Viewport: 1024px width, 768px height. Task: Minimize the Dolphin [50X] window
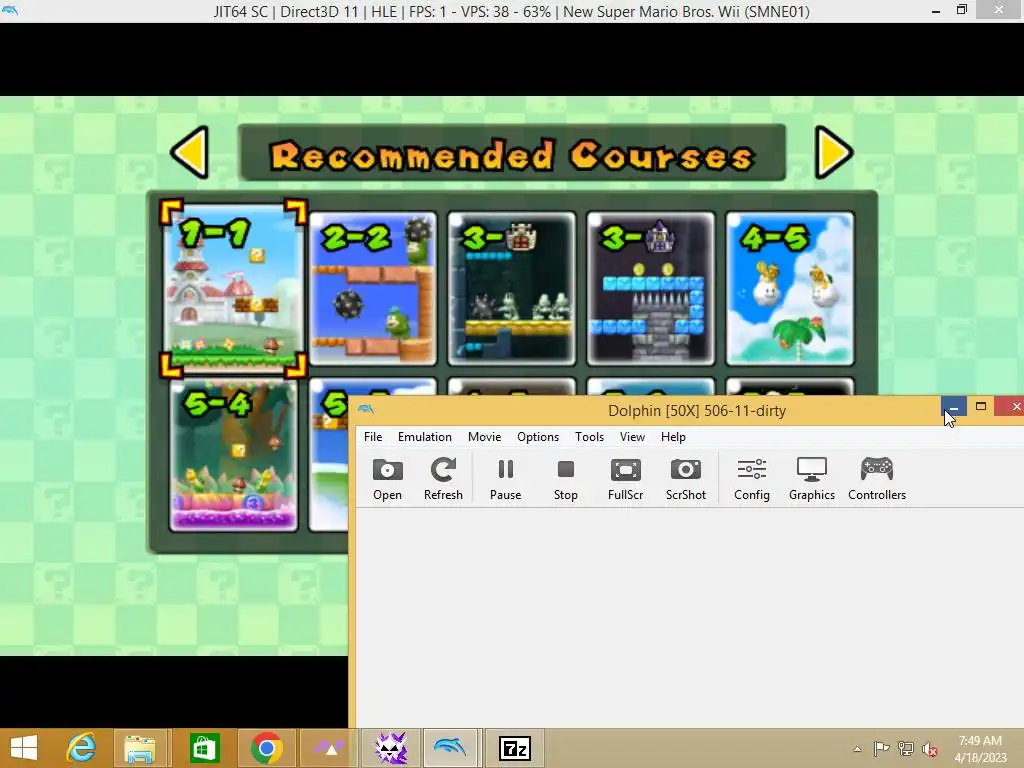point(953,407)
